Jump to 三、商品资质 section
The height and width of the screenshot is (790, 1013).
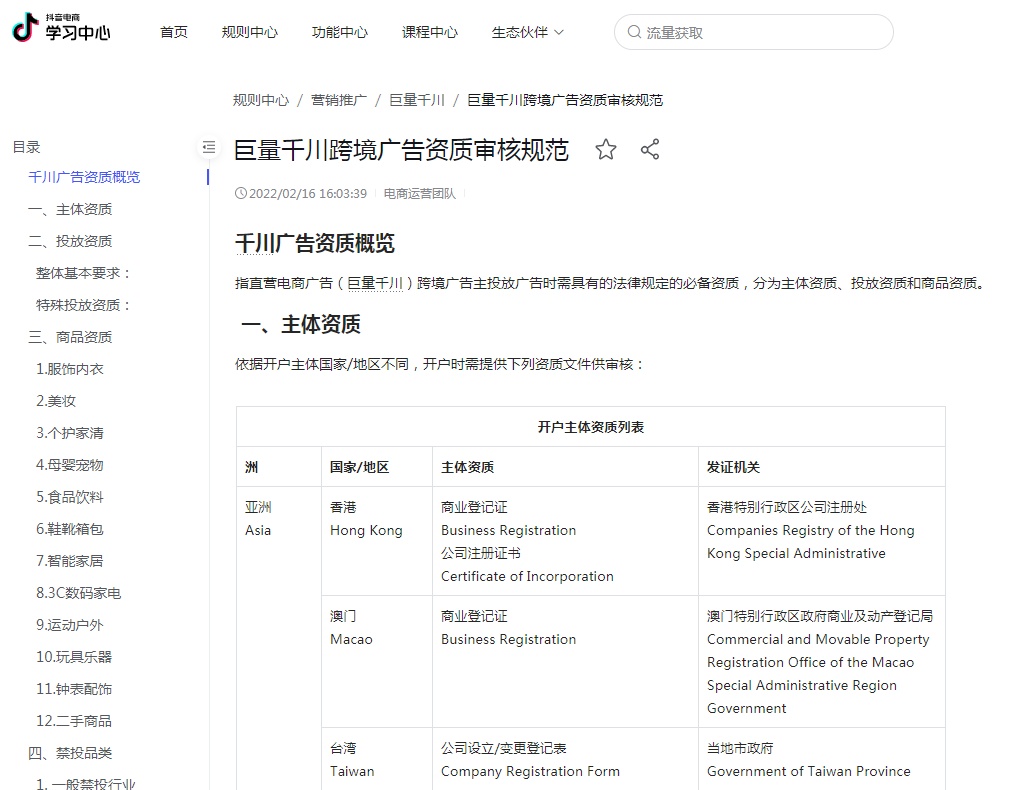coord(70,337)
